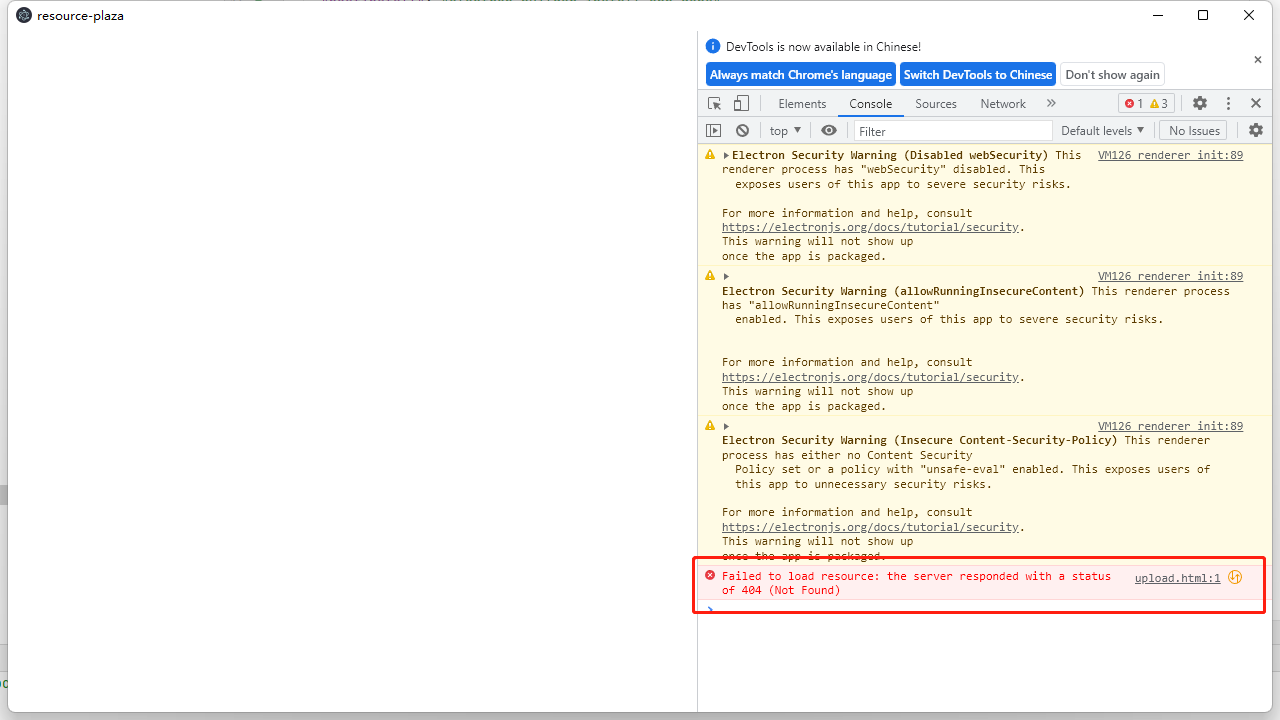Open console sidebar panel
Viewport: 1280px width, 720px height.
click(714, 130)
